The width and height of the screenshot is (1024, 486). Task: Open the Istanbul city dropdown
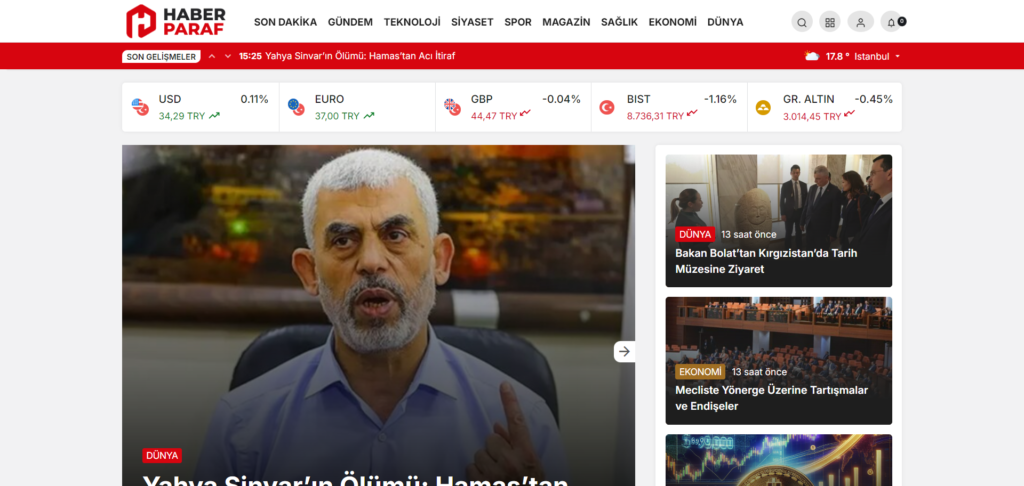[877, 56]
